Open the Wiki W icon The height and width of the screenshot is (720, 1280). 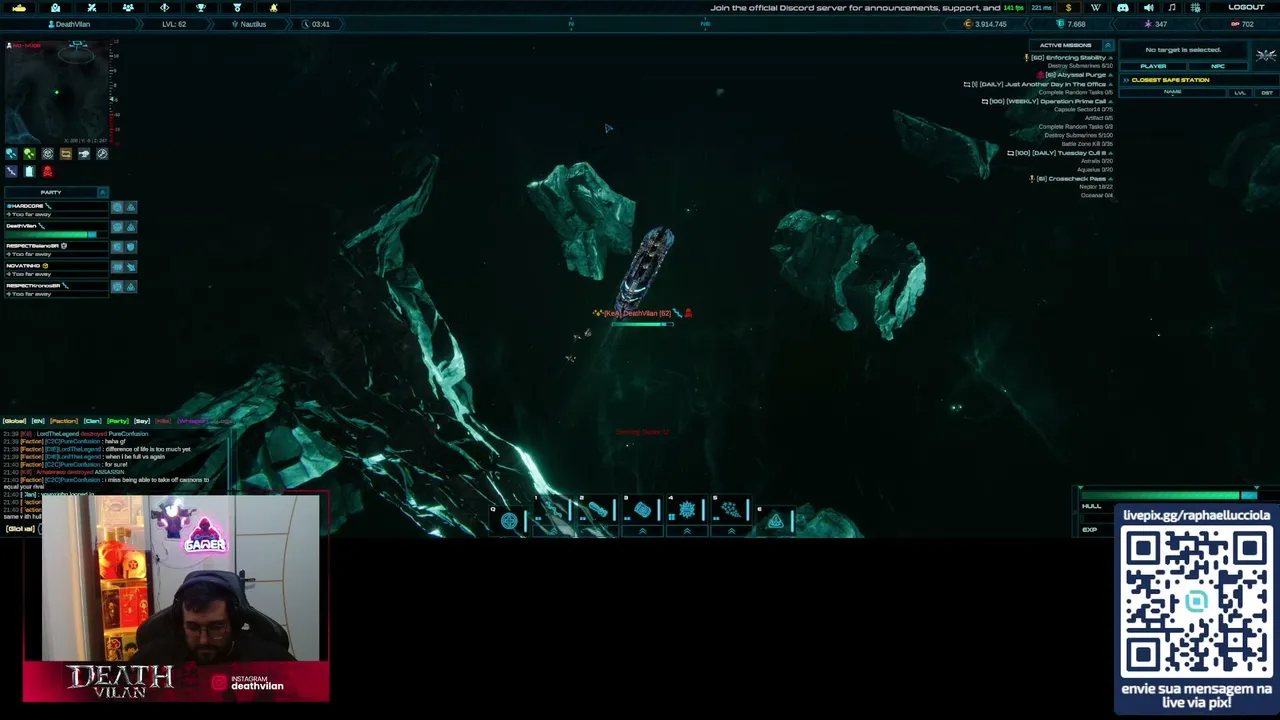click(x=1096, y=7)
